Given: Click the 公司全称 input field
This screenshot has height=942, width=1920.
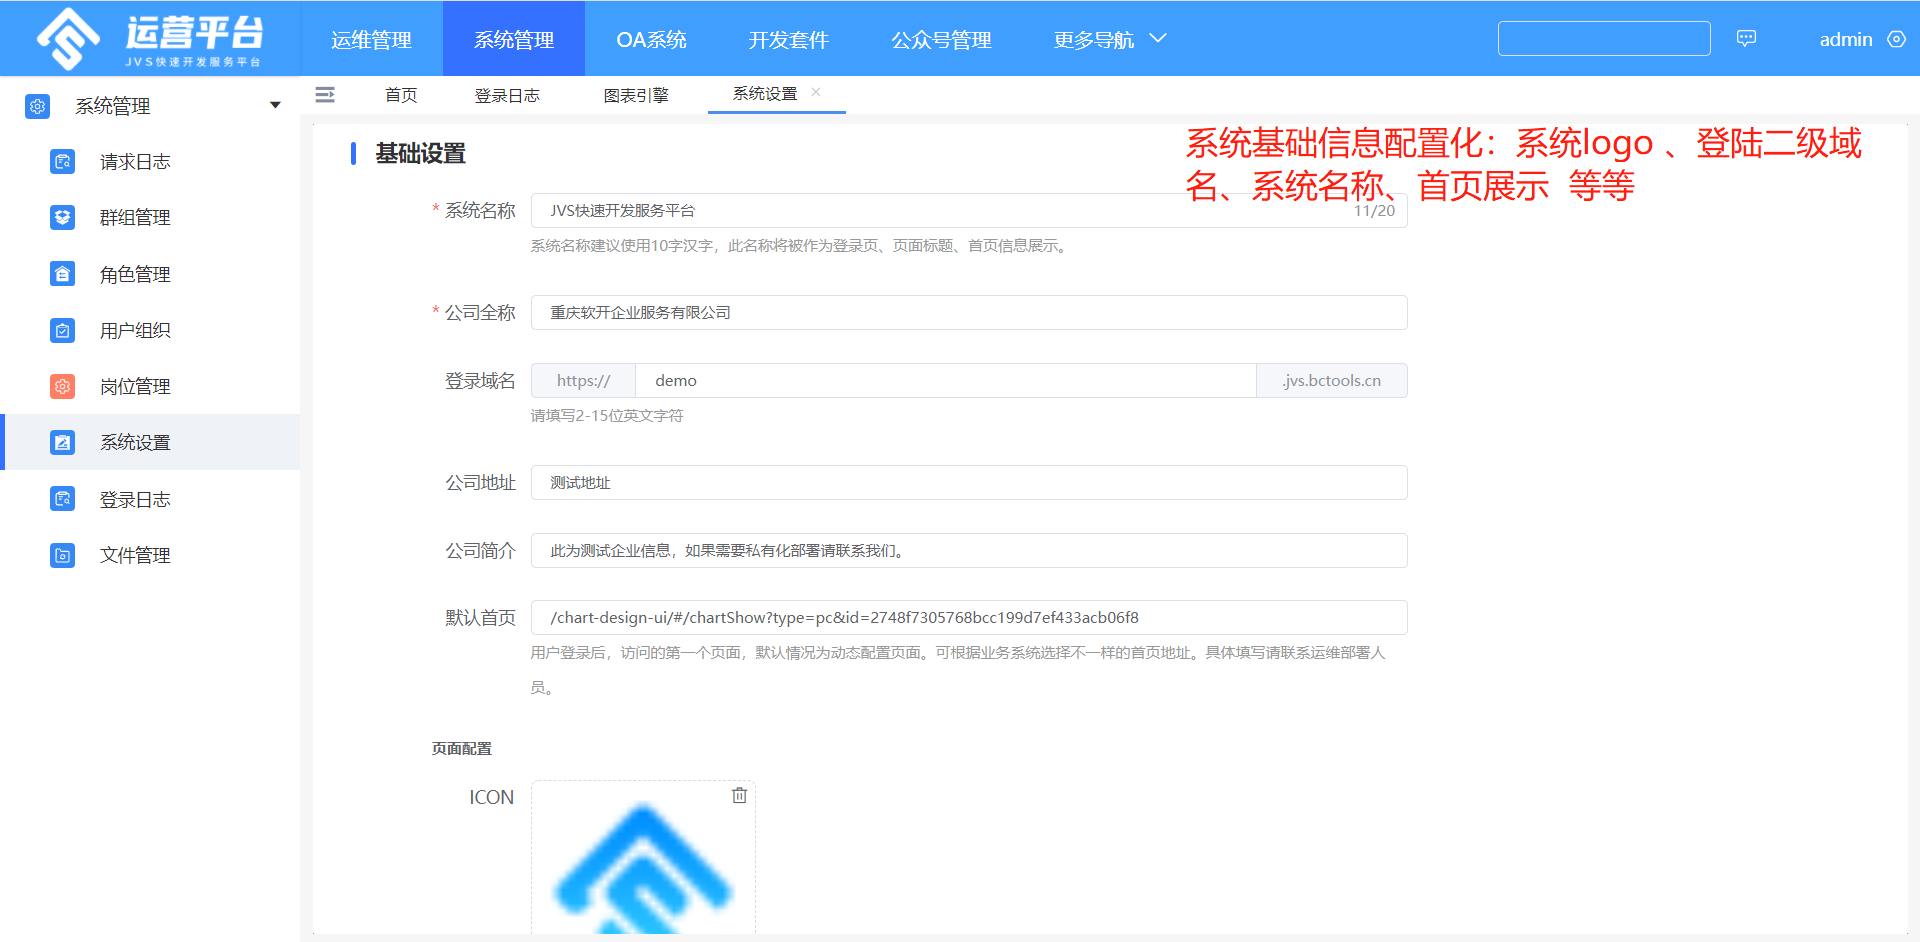Looking at the screenshot, I should pyautogui.click(x=969, y=312).
